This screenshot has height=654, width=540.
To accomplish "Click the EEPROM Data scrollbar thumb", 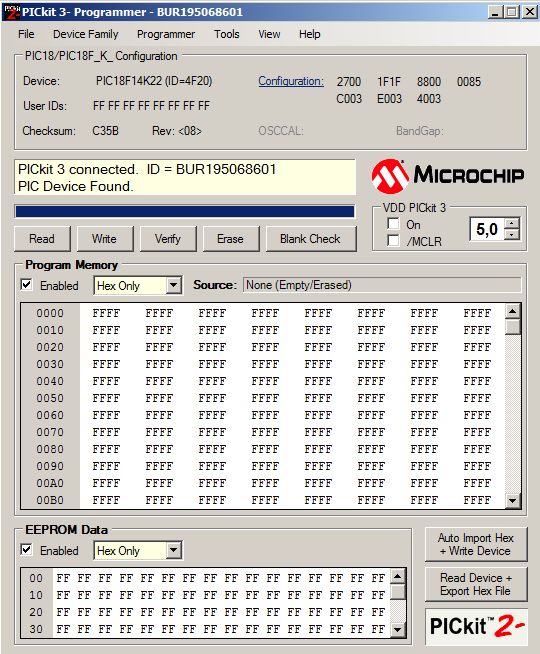I will (398, 592).
